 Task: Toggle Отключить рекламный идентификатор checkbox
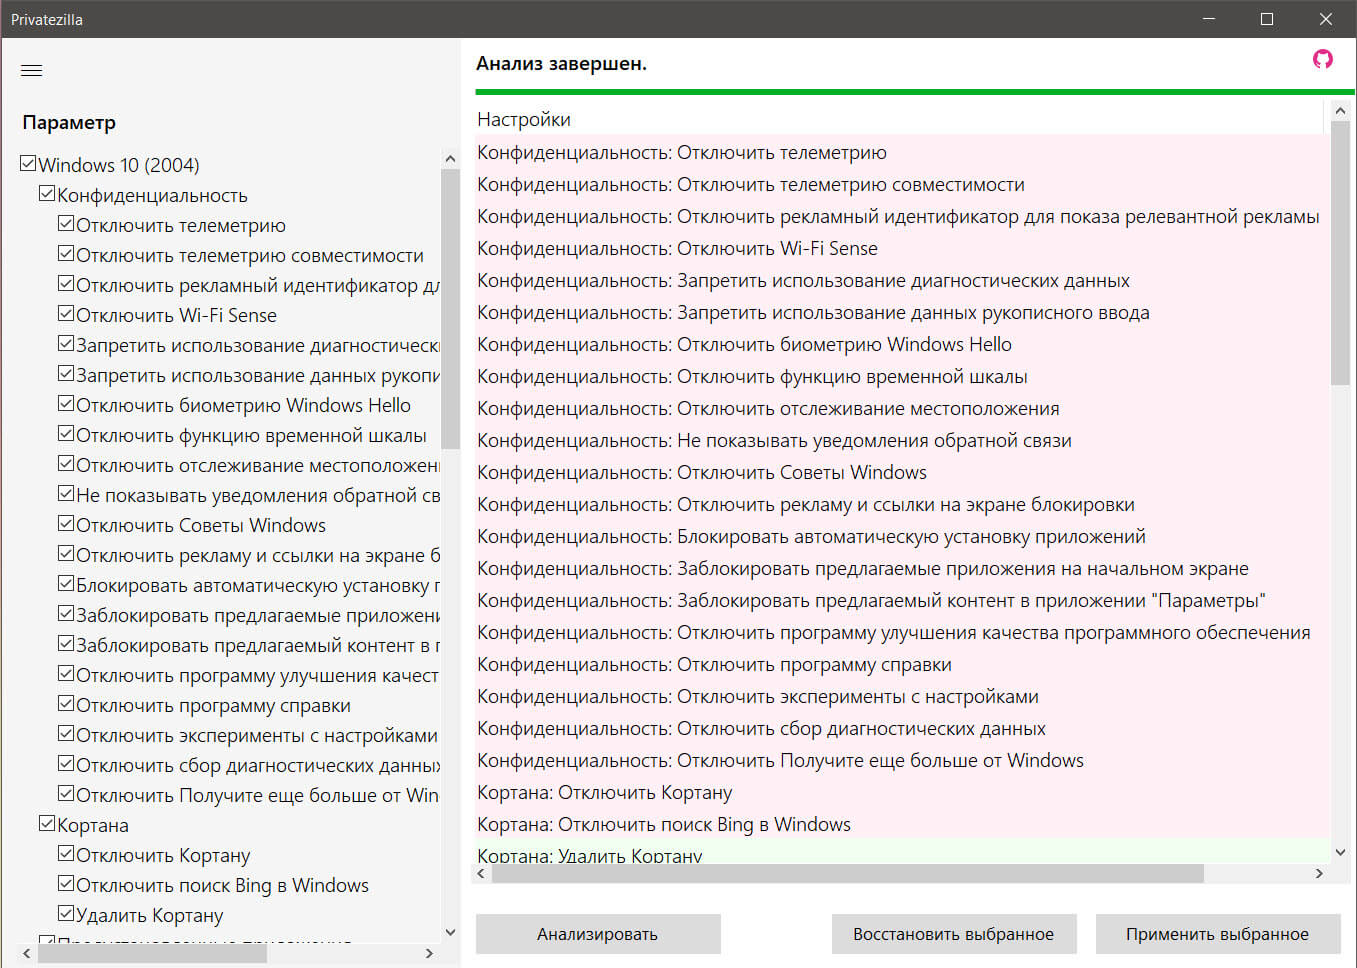click(66, 284)
